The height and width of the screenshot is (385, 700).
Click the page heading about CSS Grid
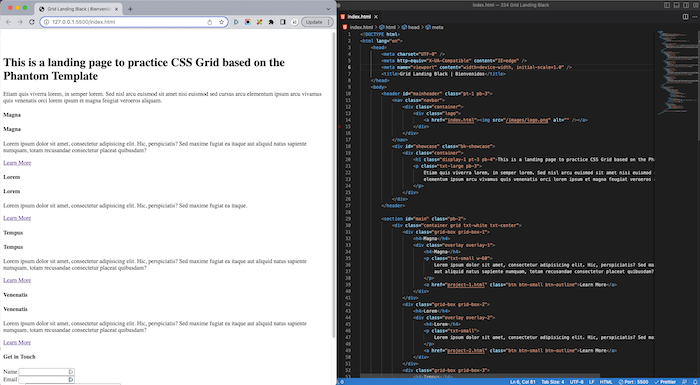(144, 69)
